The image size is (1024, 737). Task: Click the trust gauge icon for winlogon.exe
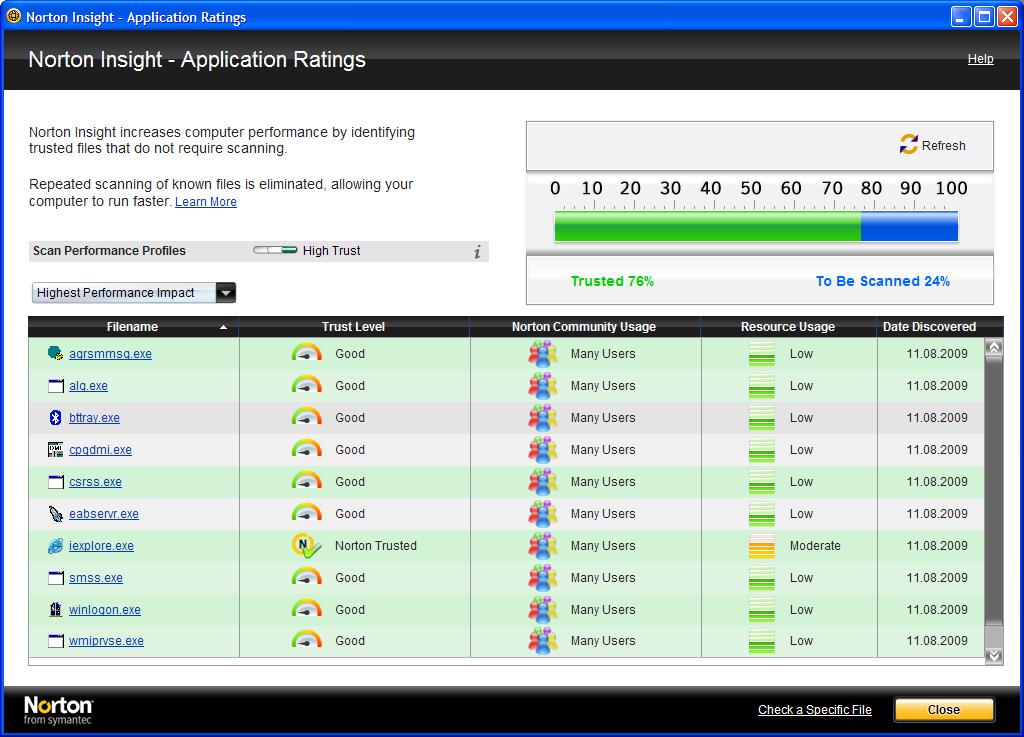(x=306, y=608)
